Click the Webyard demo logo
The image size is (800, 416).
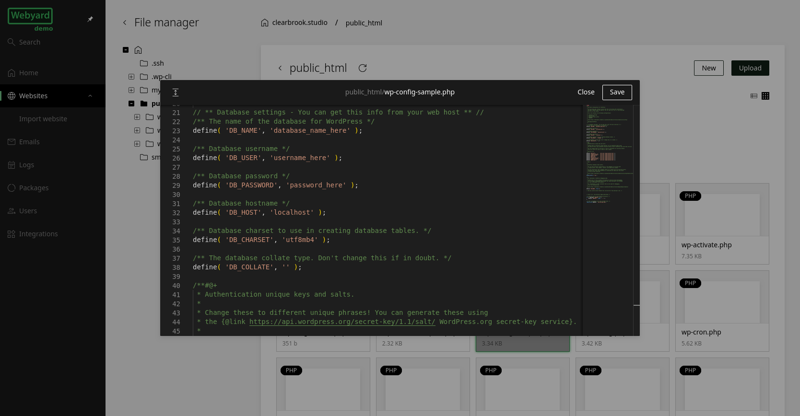tap(31, 19)
